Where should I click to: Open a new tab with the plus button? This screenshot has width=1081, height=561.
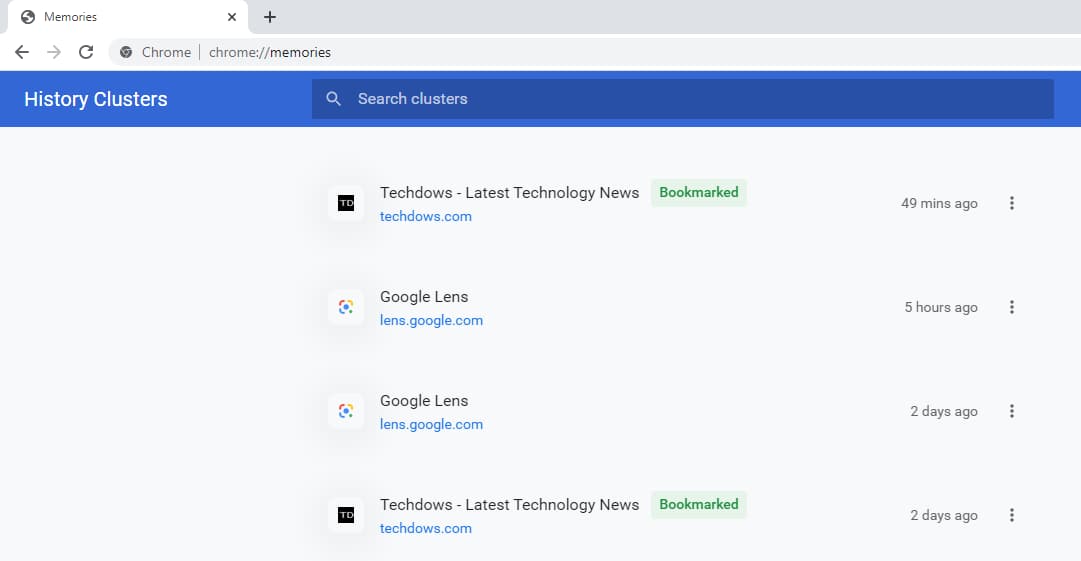pyautogui.click(x=270, y=17)
